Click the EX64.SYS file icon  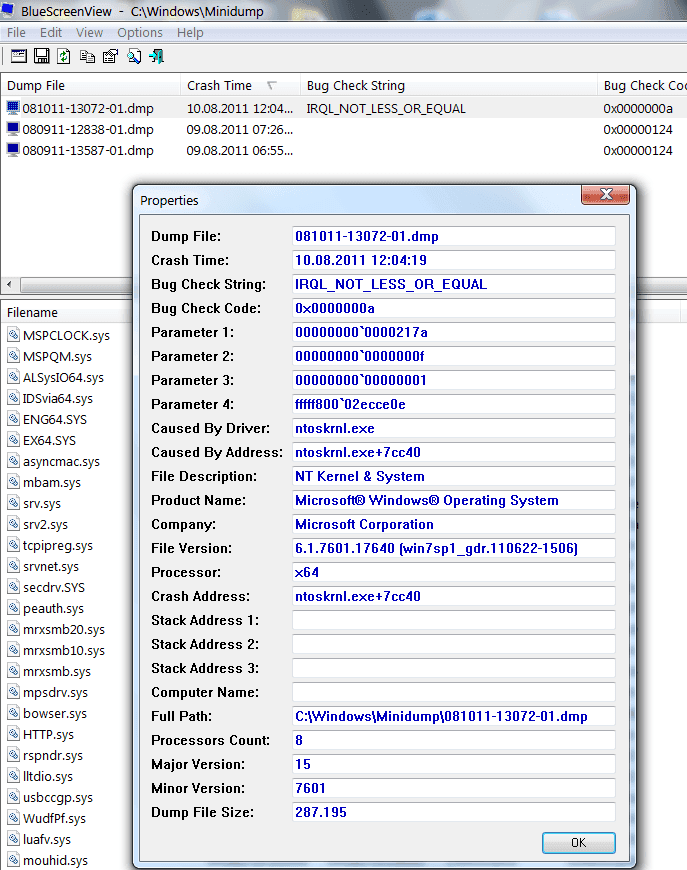[x=13, y=440]
